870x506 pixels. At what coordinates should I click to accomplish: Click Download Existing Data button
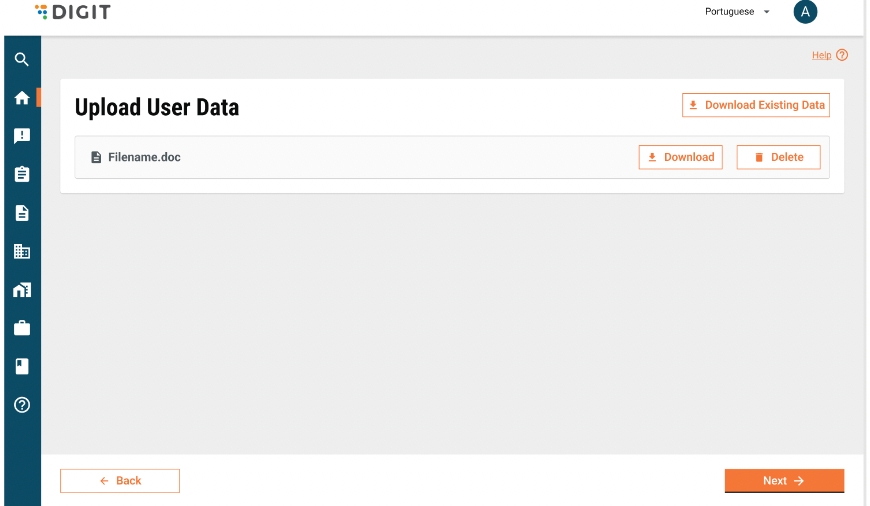click(x=756, y=105)
